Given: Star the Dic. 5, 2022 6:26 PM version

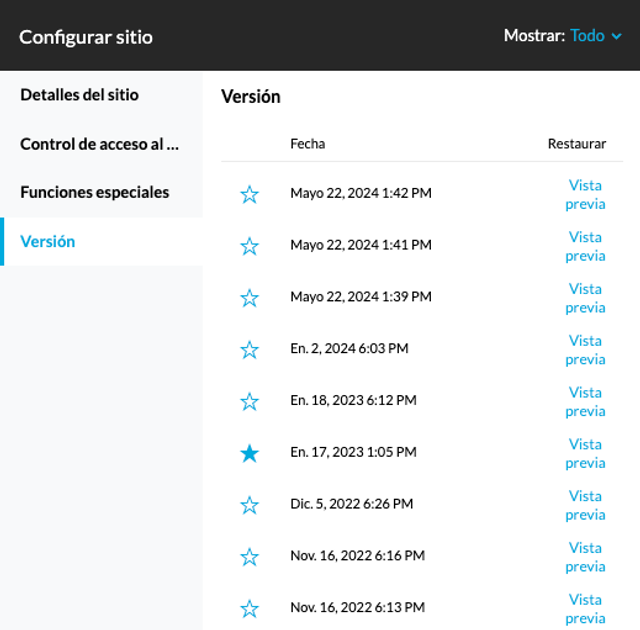Looking at the screenshot, I should pyautogui.click(x=249, y=505).
